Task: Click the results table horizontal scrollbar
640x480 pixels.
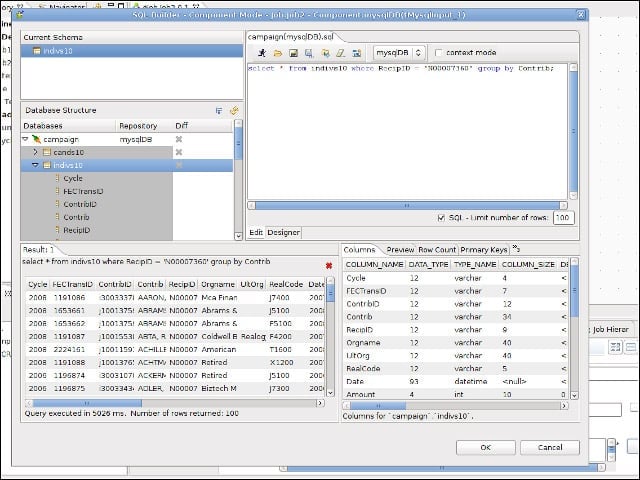Action: coord(175,403)
